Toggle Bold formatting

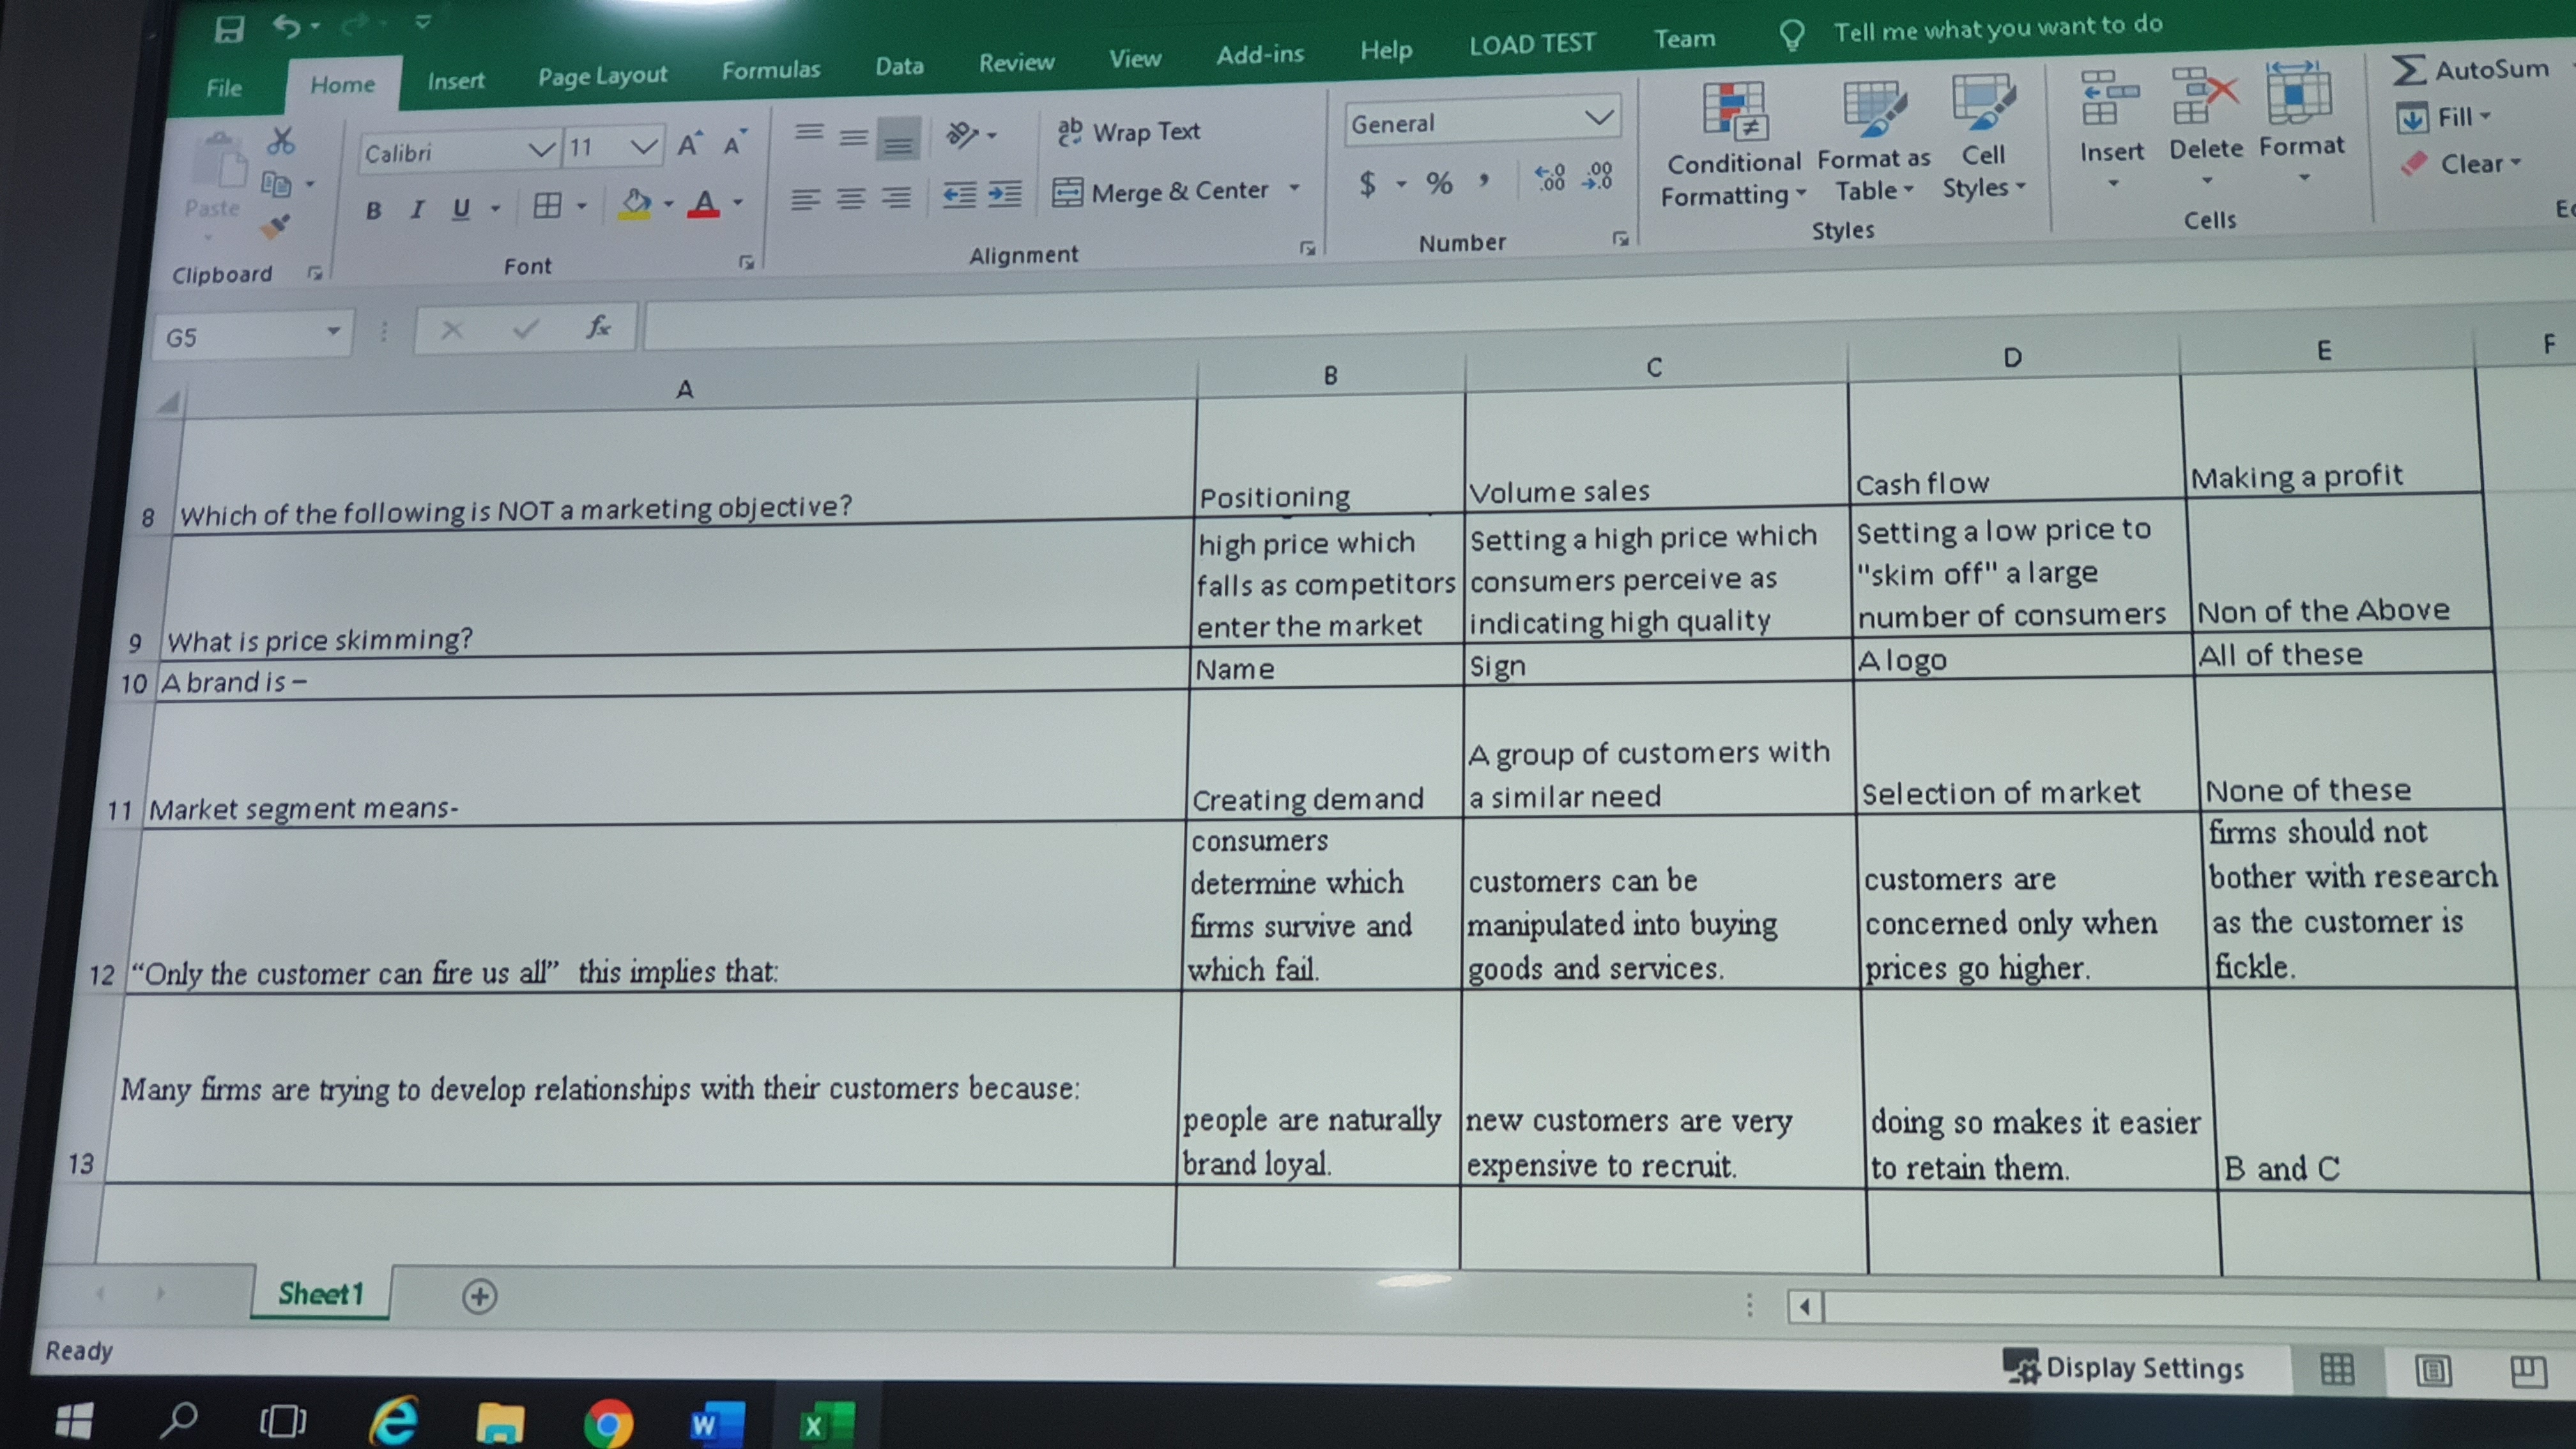373,210
